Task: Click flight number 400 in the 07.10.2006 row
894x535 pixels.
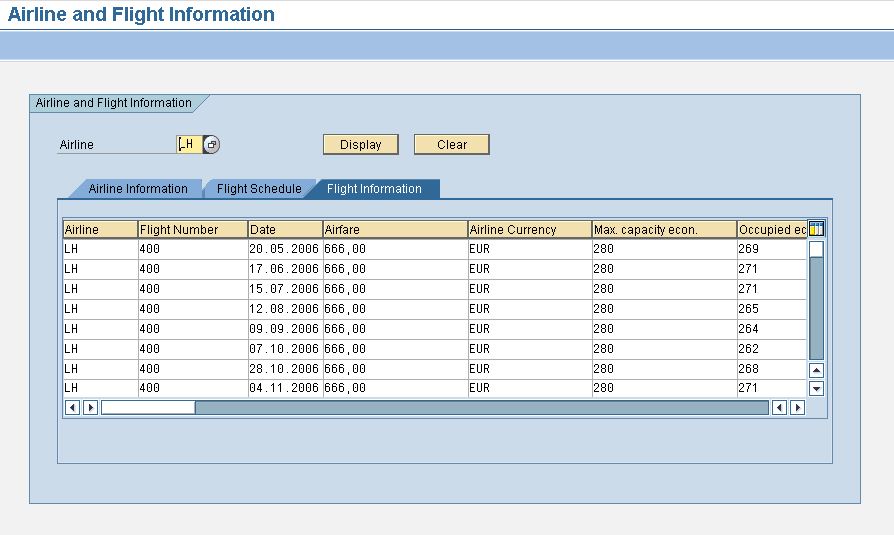Action: pos(193,348)
